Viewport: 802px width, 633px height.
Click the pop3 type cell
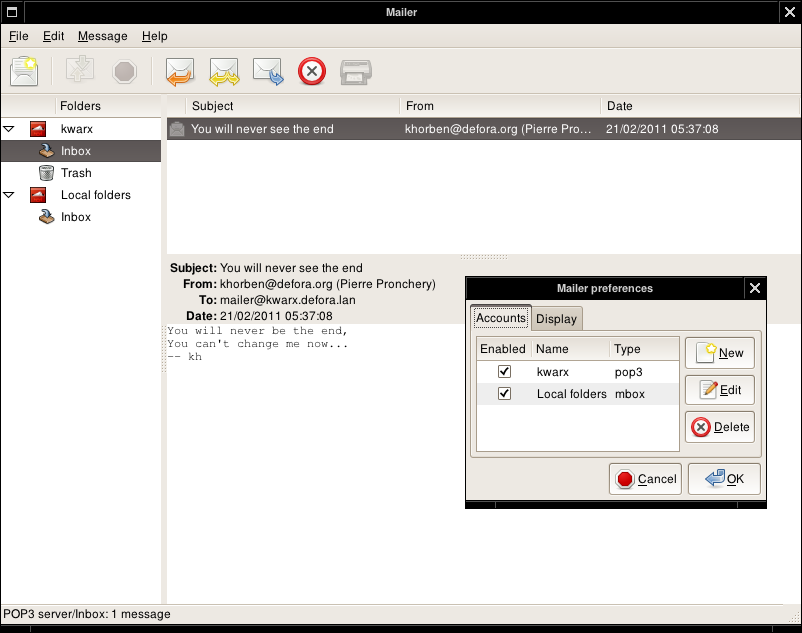629,372
